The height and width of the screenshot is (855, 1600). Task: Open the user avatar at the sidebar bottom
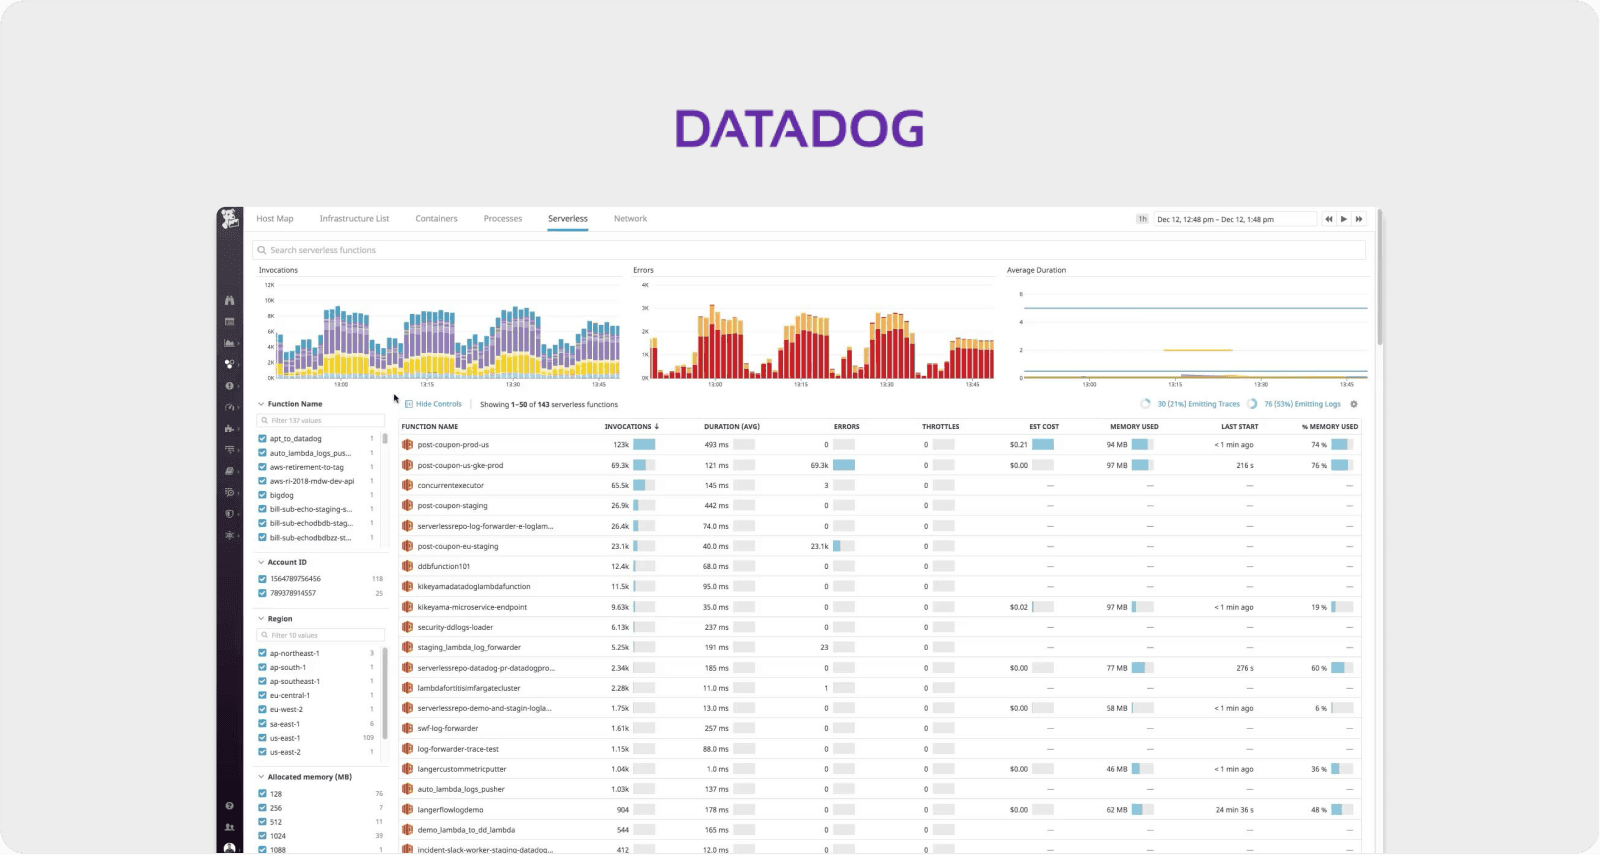[230, 848]
